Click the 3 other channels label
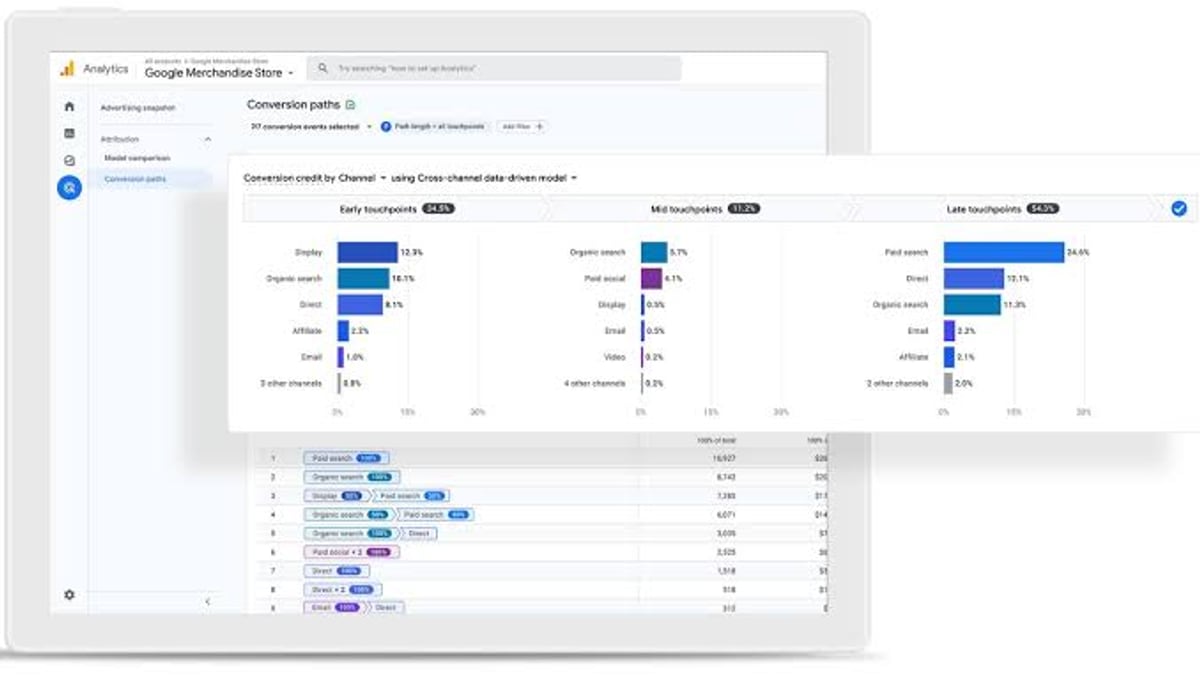The image size is (1200, 675). click(290, 383)
